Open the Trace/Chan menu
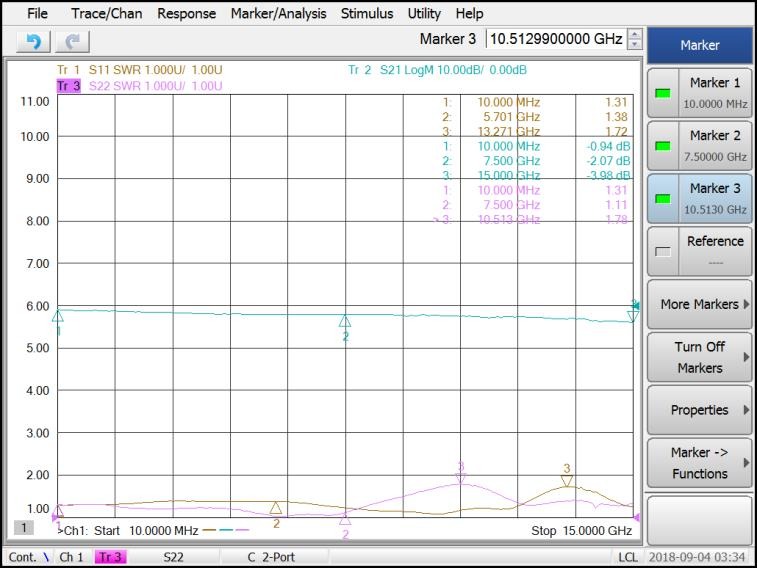Screen dimensions: 758x568 pos(107,14)
